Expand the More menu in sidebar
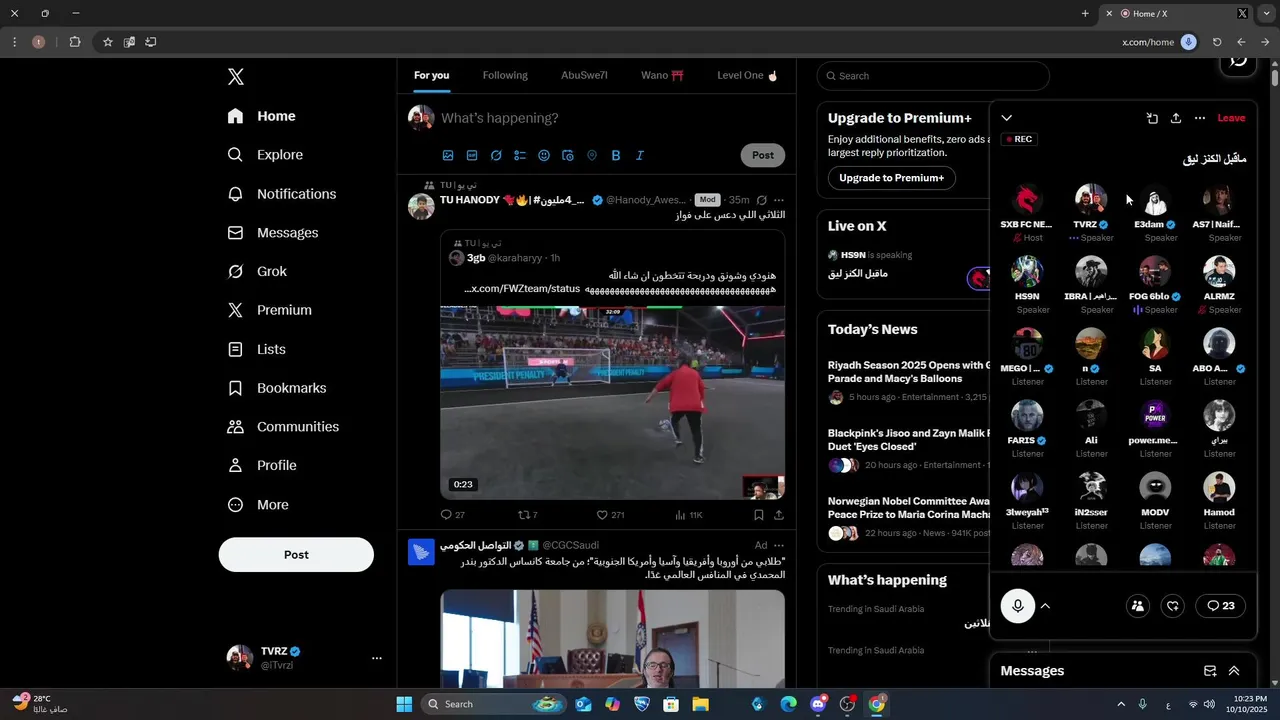 pos(258,505)
